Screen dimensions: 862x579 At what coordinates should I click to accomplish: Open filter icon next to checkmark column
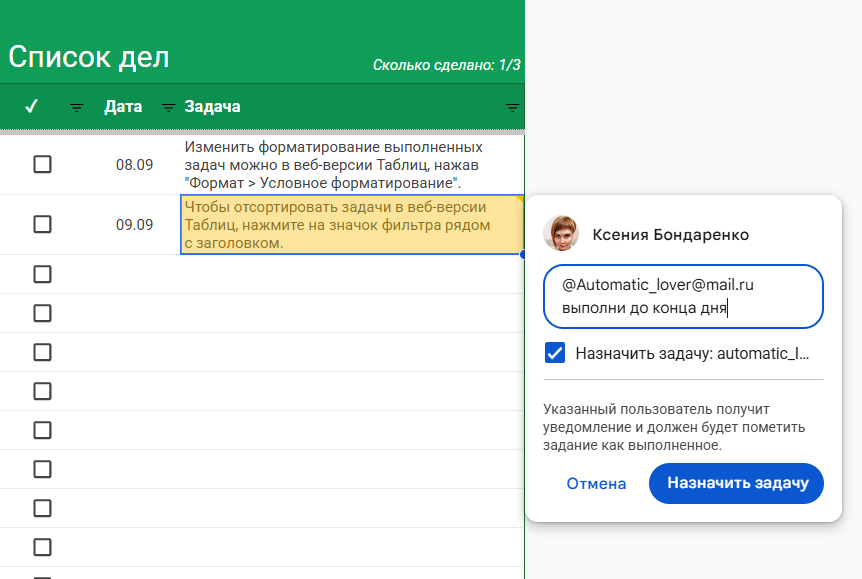(x=76, y=107)
